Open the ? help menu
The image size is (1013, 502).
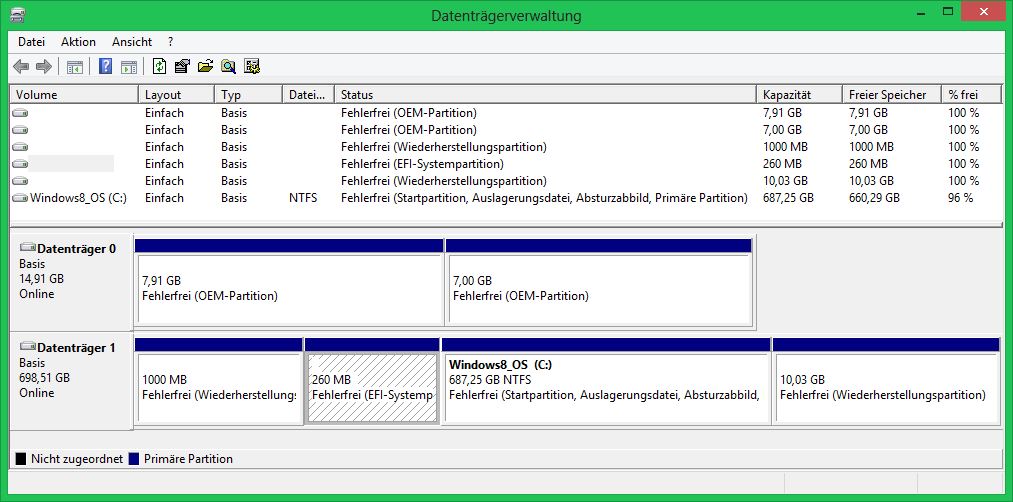pyautogui.click(x=171, y=42)
